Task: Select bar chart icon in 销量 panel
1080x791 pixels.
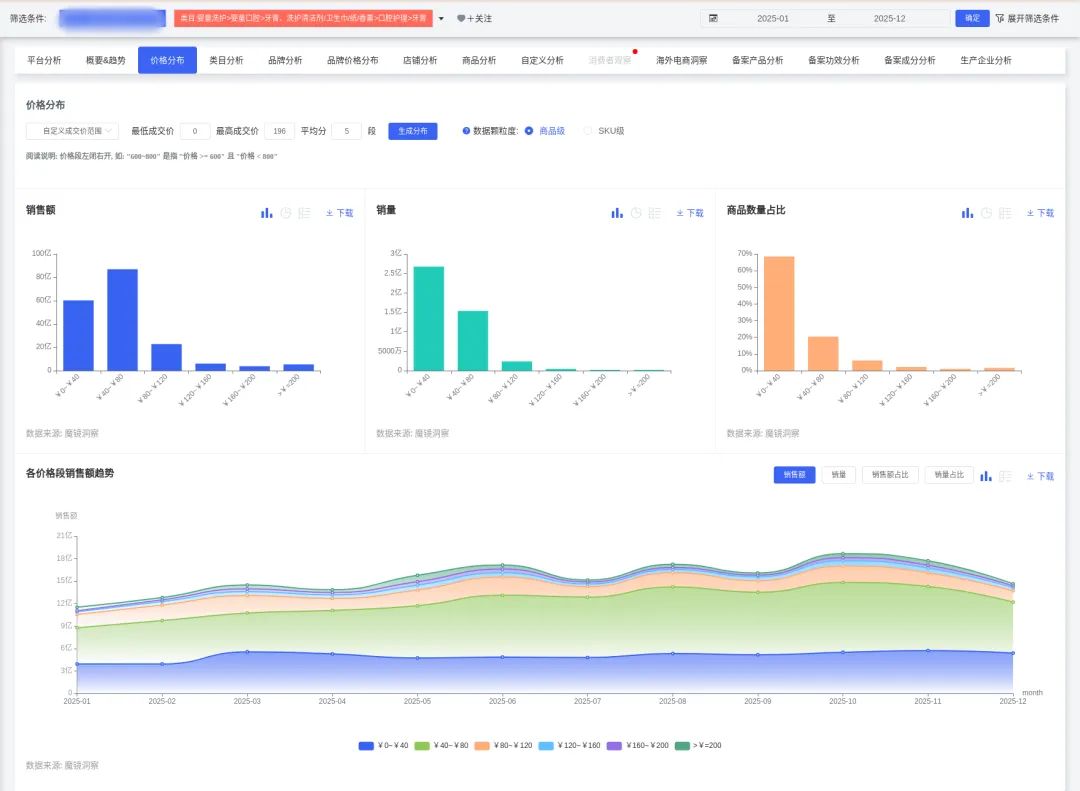Action: point(617,214)
